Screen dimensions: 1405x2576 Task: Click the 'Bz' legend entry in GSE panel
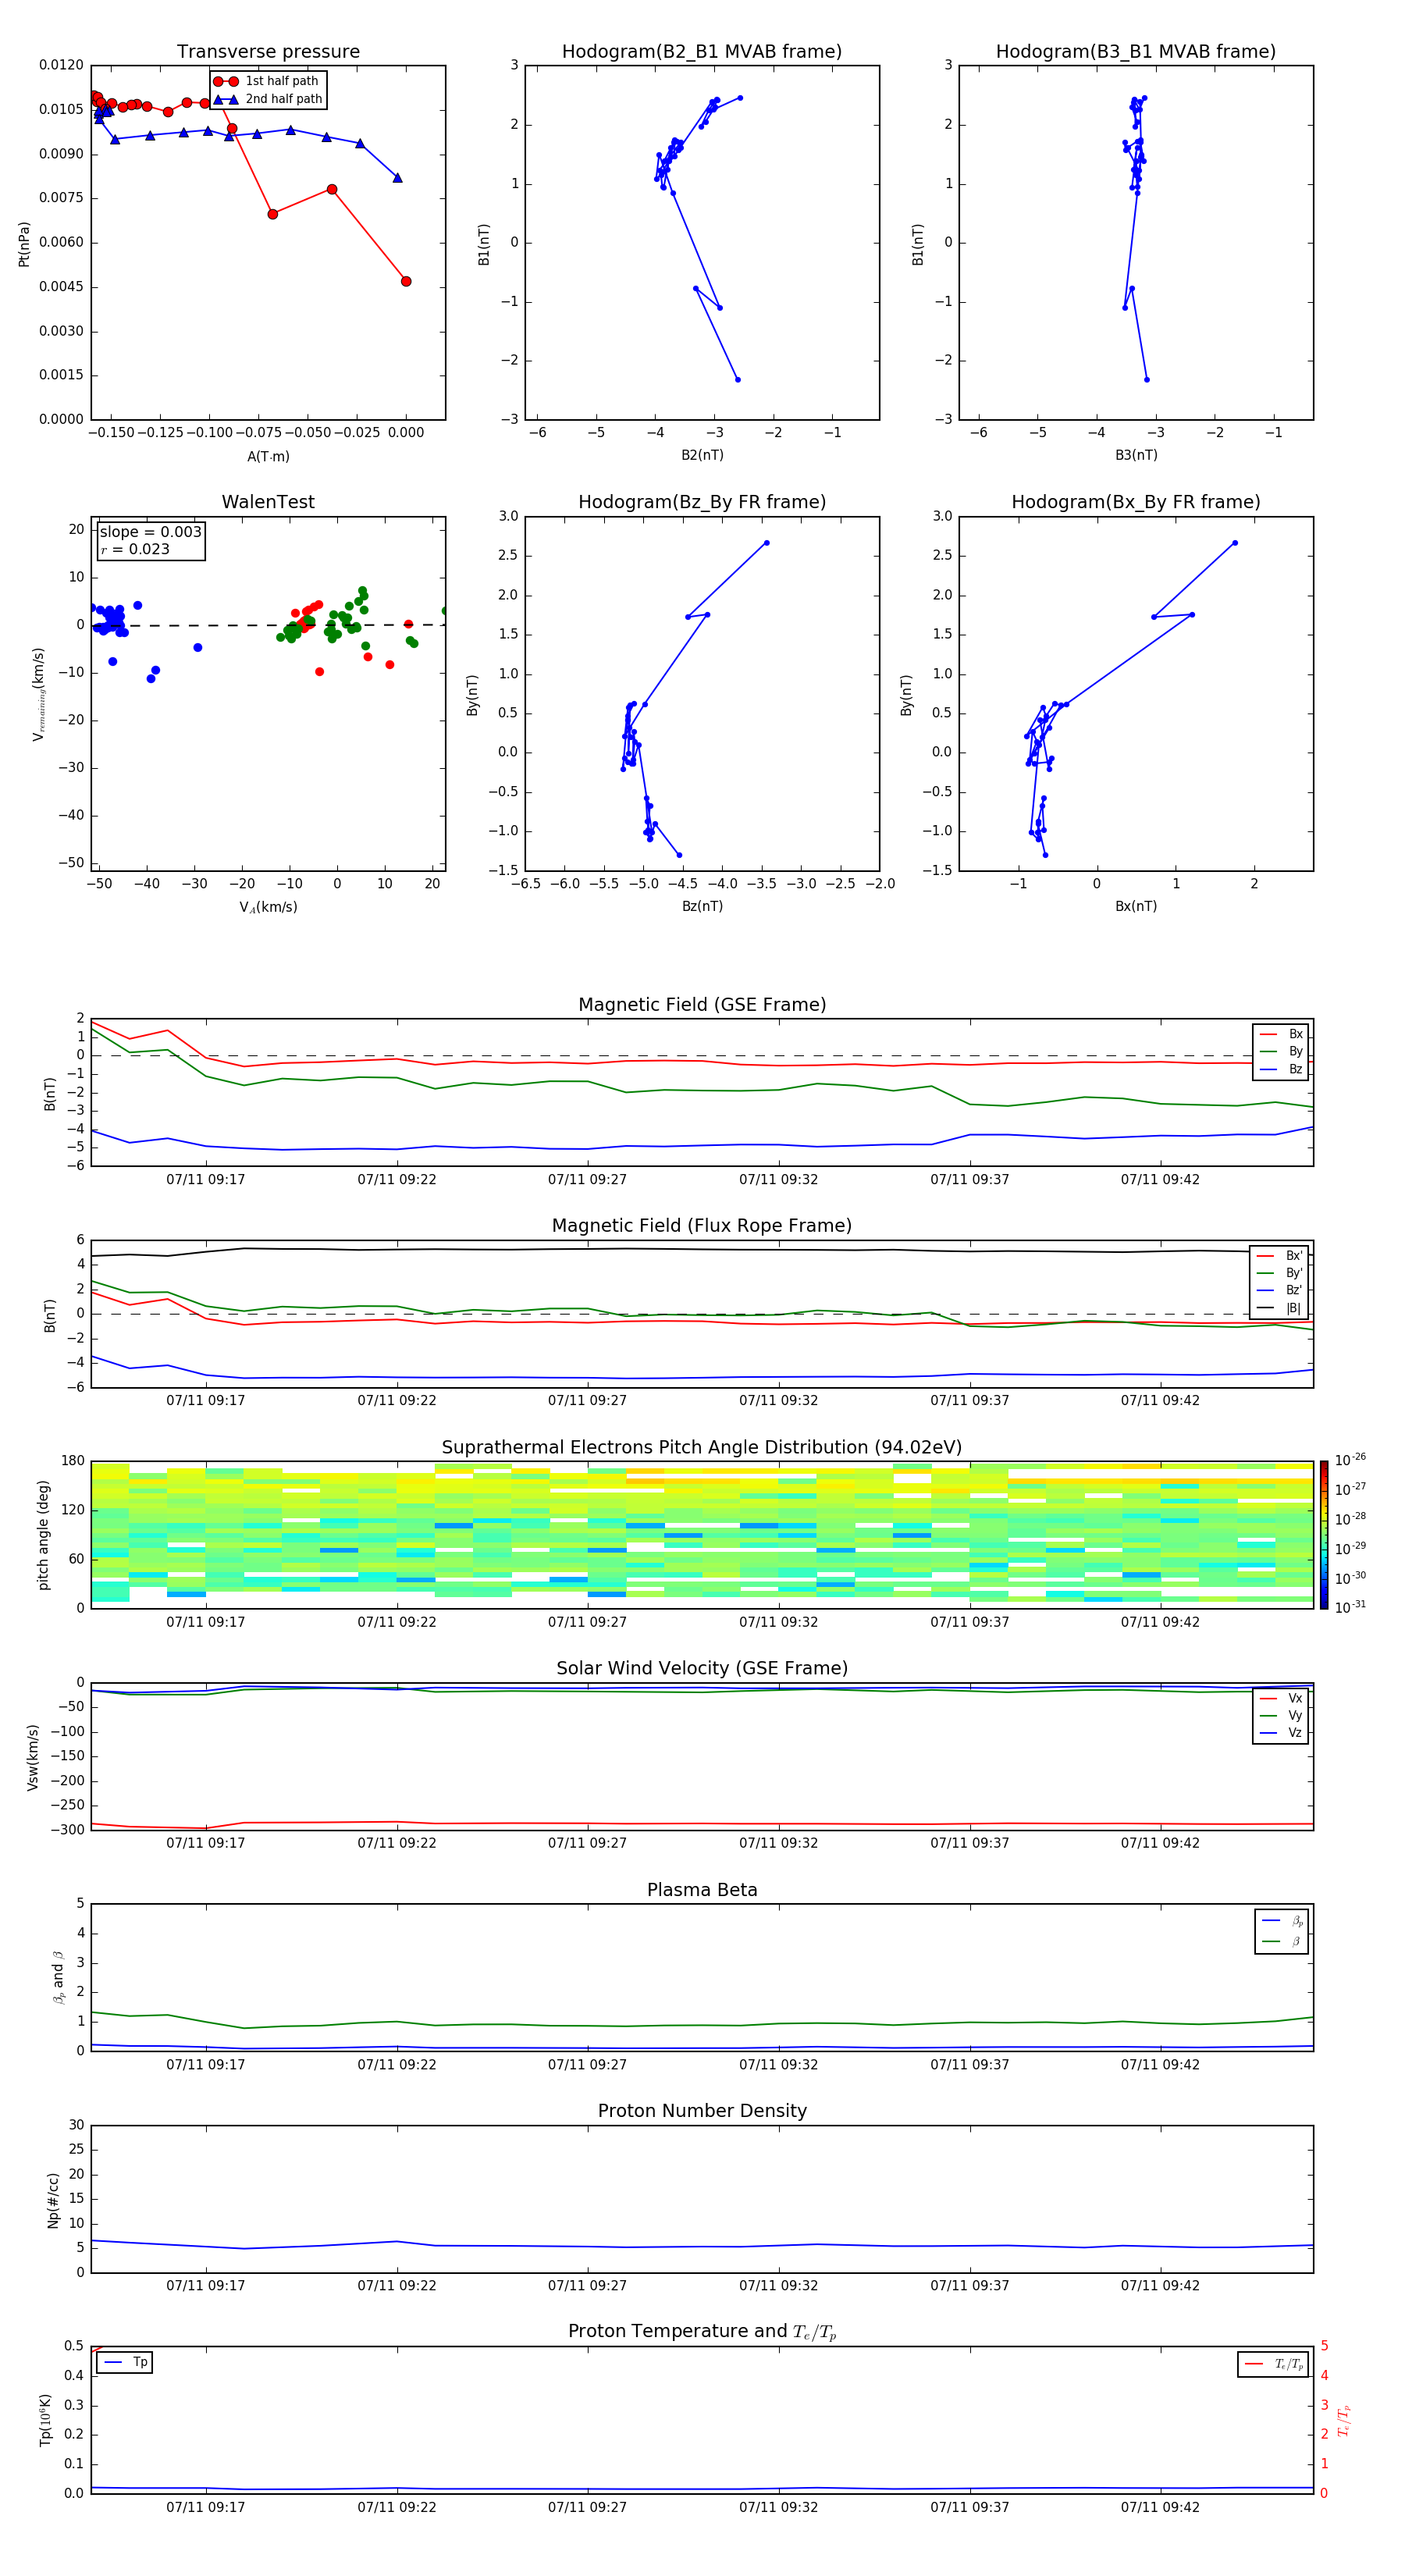click(1281, 1069)
